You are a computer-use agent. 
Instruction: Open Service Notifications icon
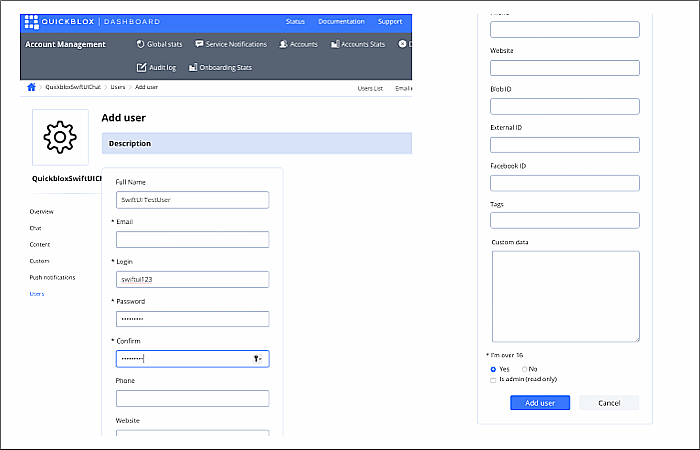199,44
